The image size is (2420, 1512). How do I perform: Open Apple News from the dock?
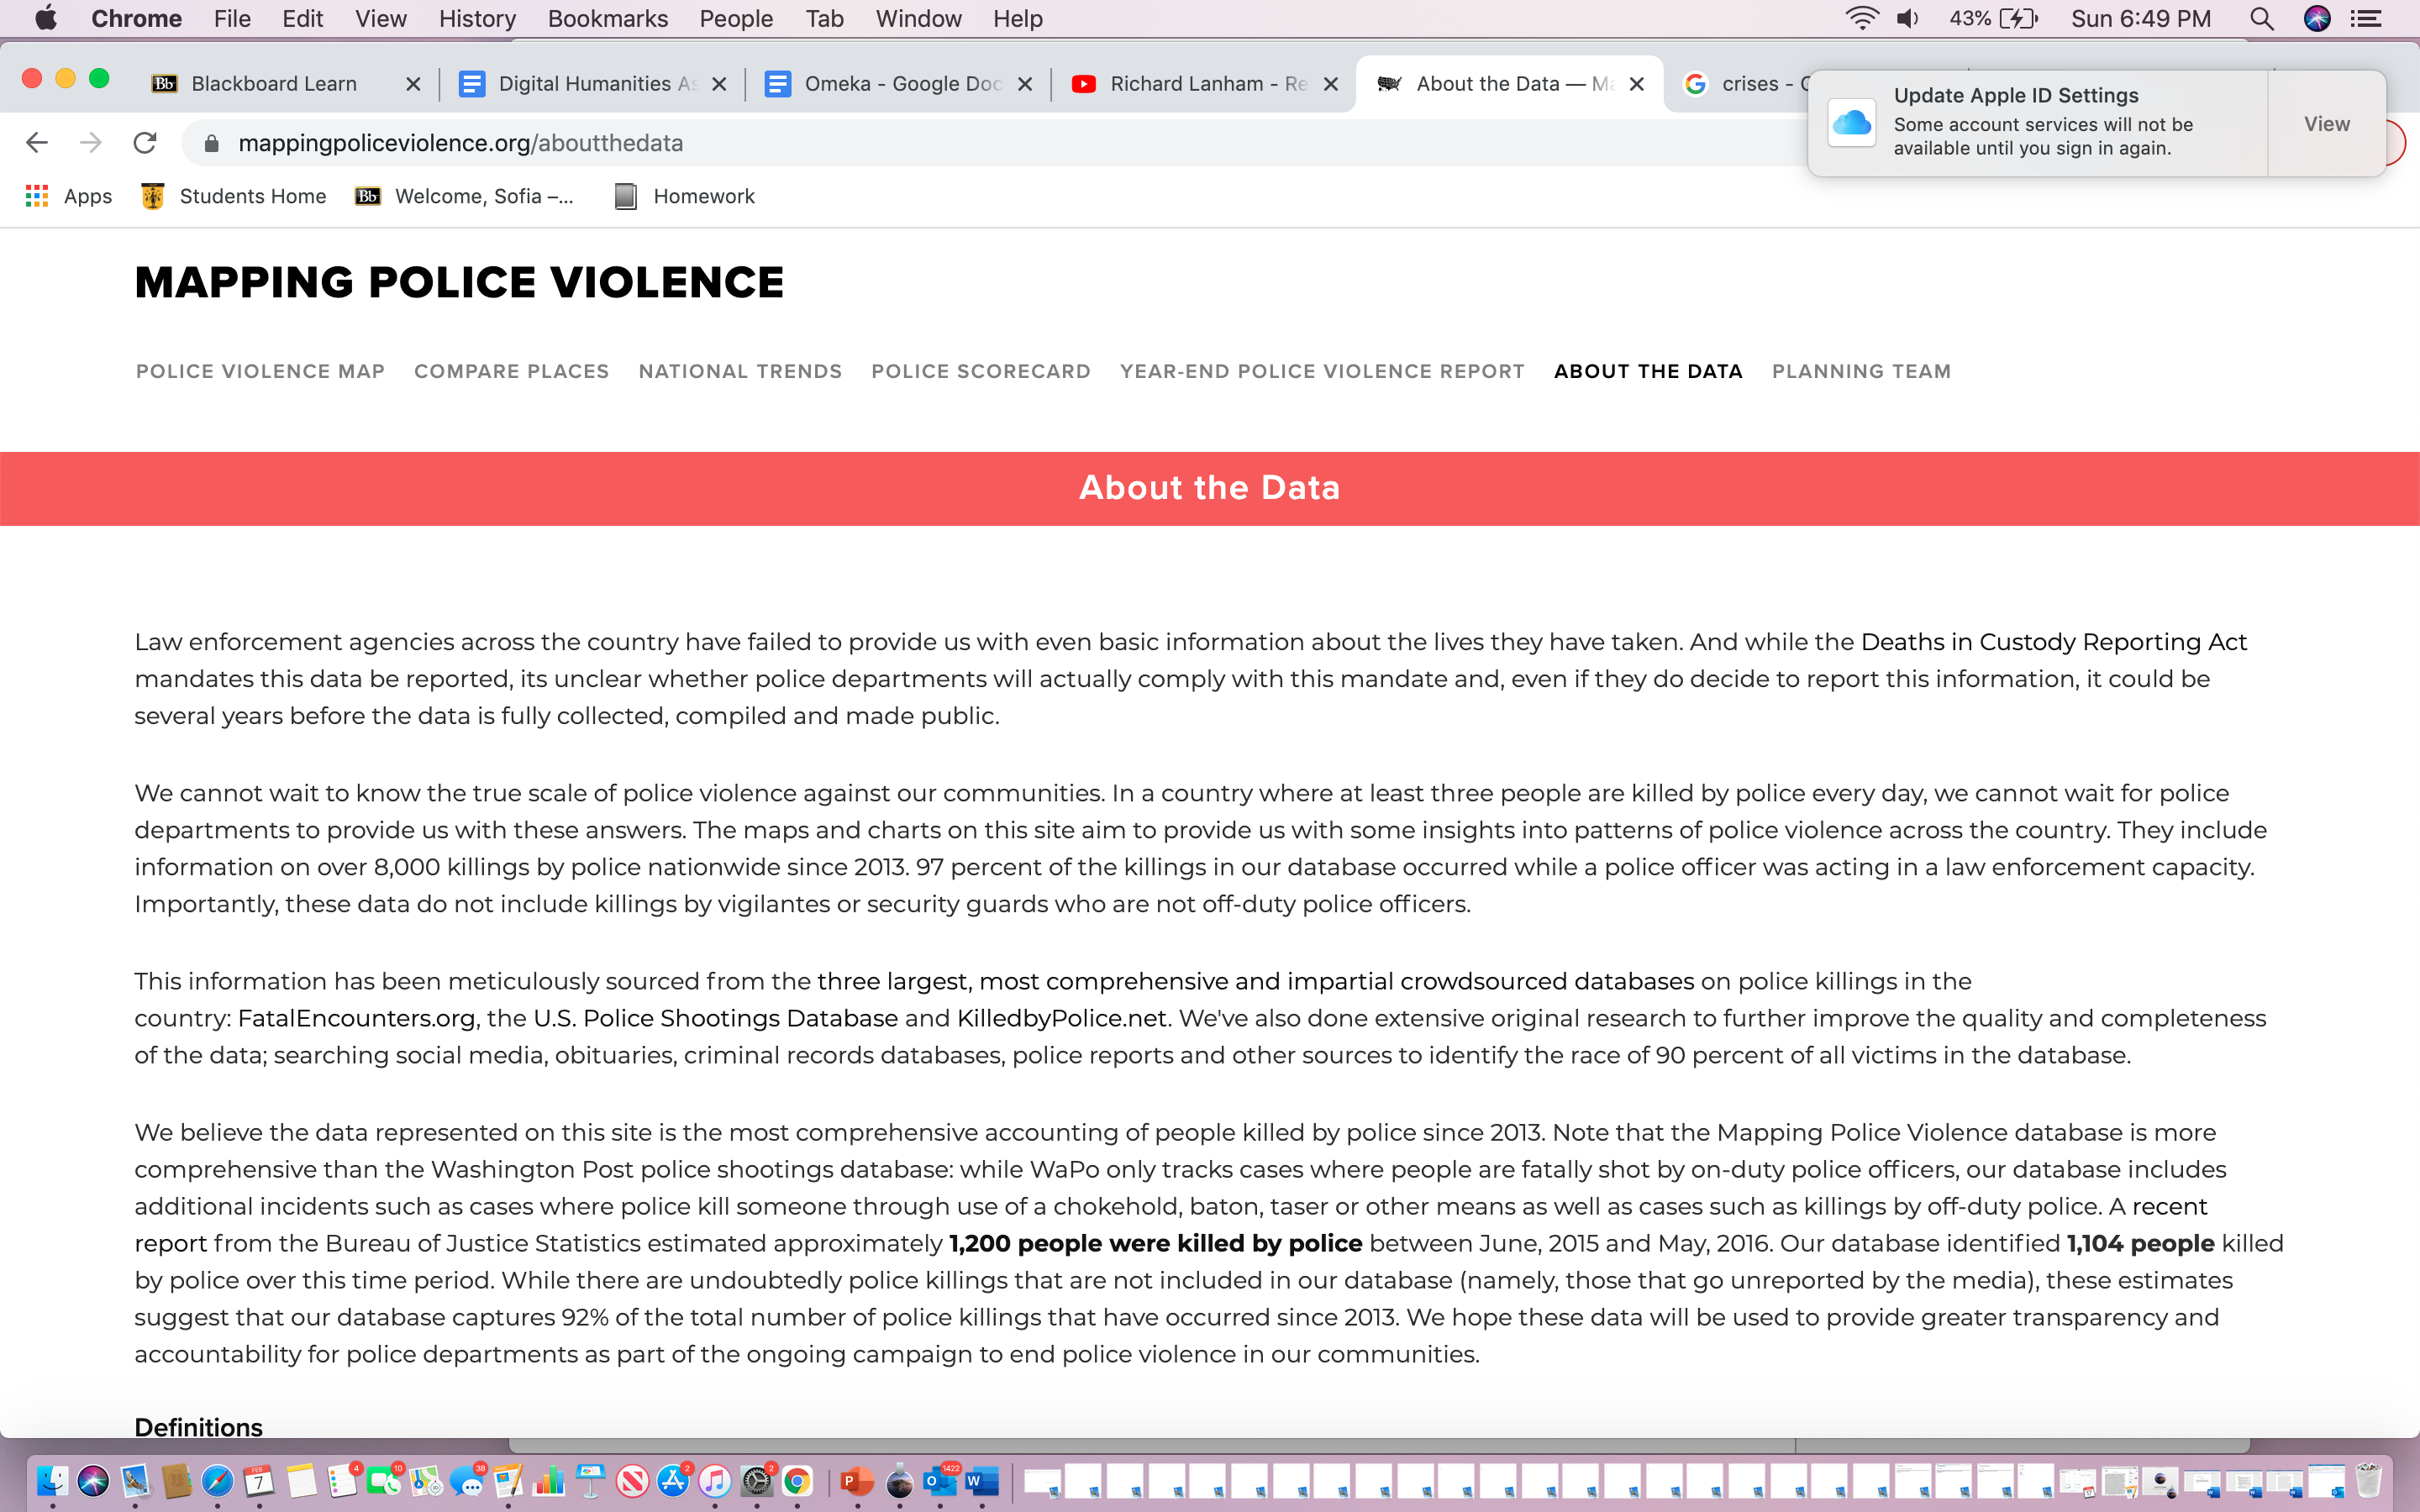632,1481
